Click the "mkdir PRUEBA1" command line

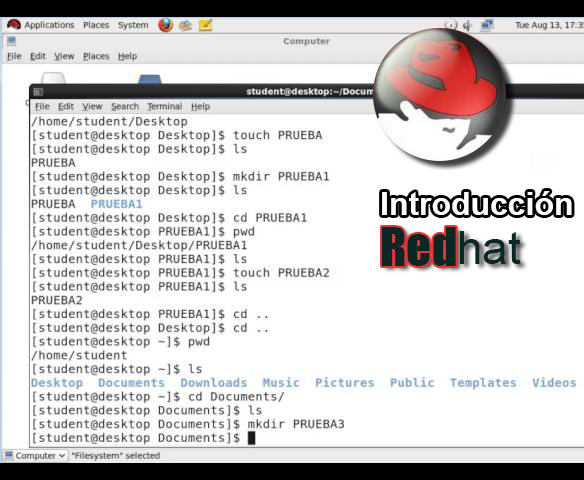click(x=180, y=177)
